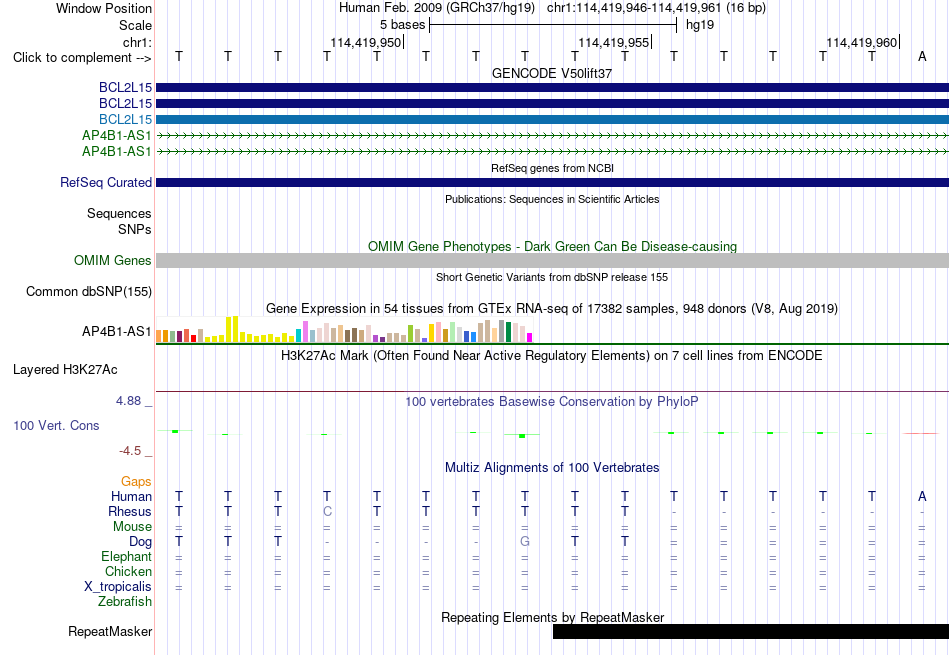Screen dimensions: 950x655
Task: Click the PhyloP -4.5 lower value label
Action: (130, 451)
